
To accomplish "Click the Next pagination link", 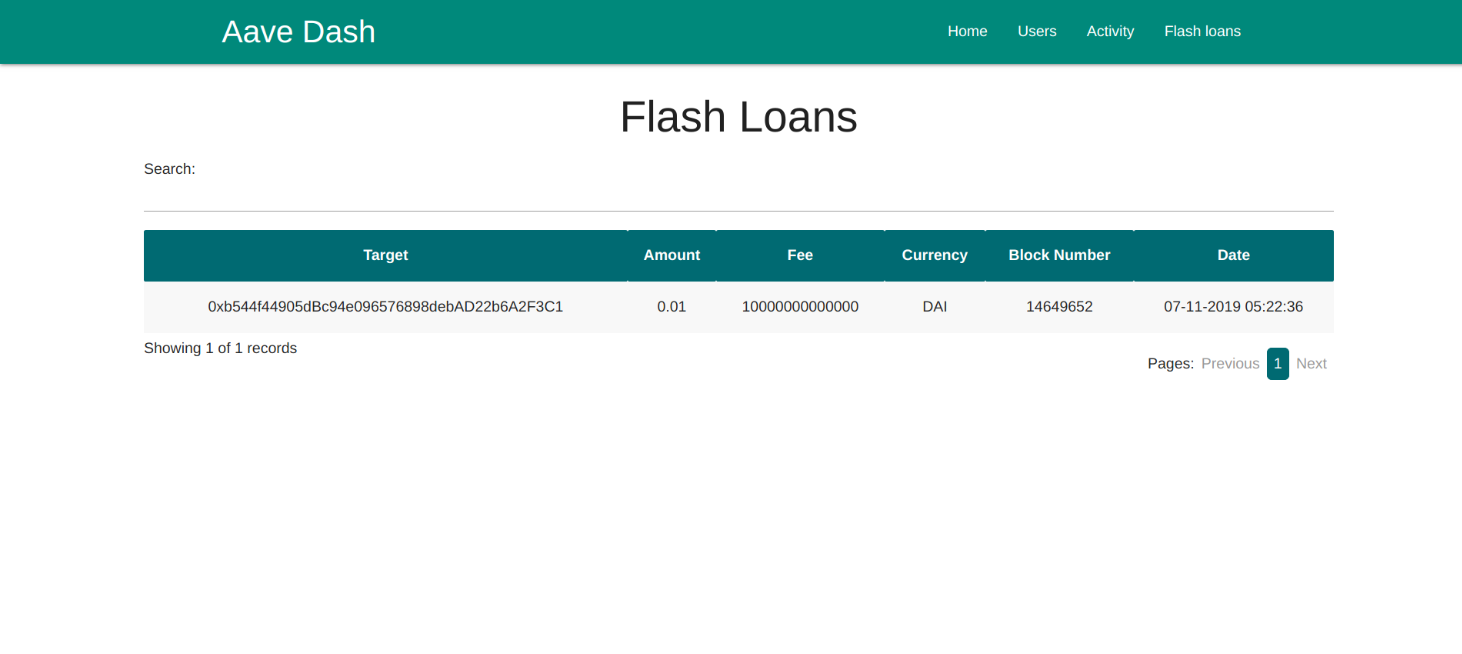I will click(x=1311, y=364).
